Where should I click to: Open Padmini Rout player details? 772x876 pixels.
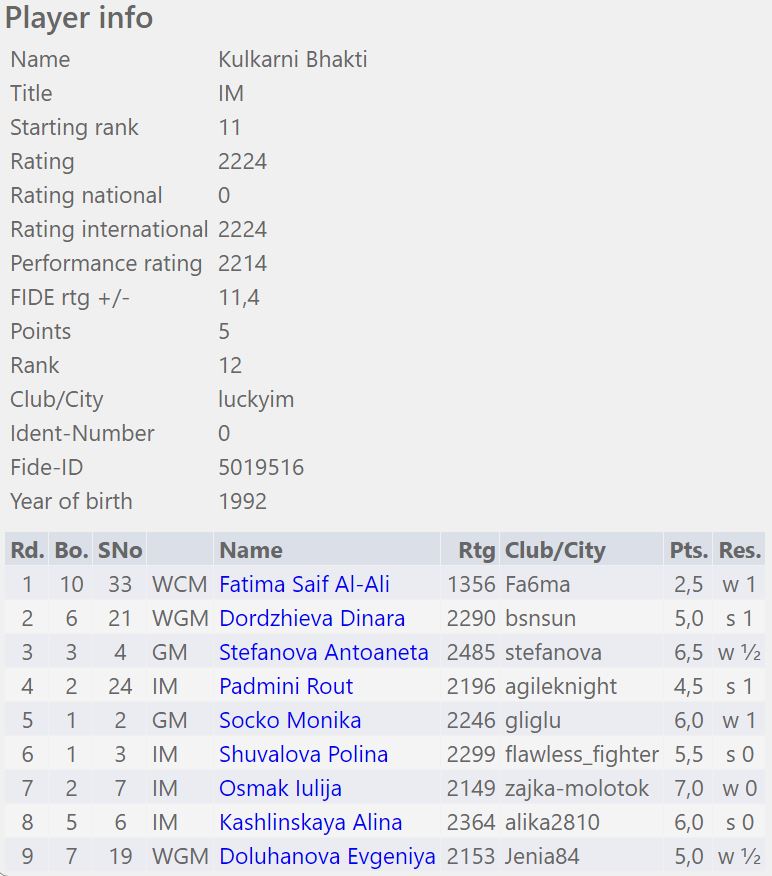click(285, 686)
